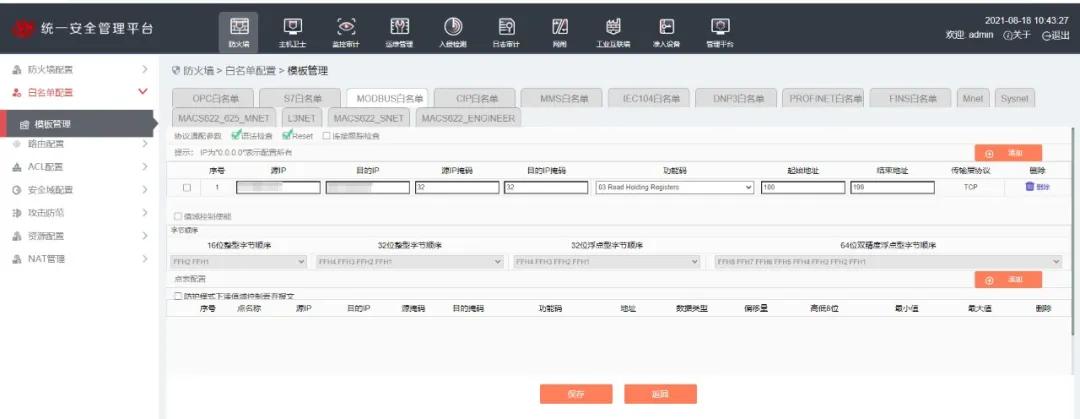Open the 32位浮点型字节顺序 dropdown
Screen dimensions: 1080x419
[x=607, y=262]
